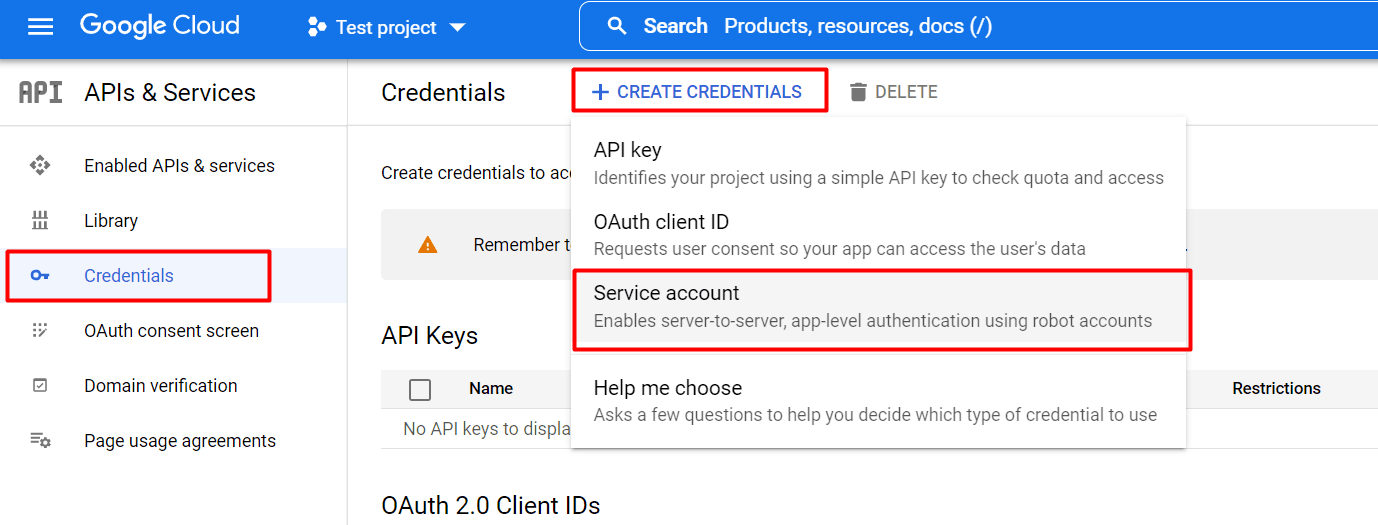Open OAuth consent screen
The height and width of the screenshot is (525, 1378).
(x=173, y=331)
